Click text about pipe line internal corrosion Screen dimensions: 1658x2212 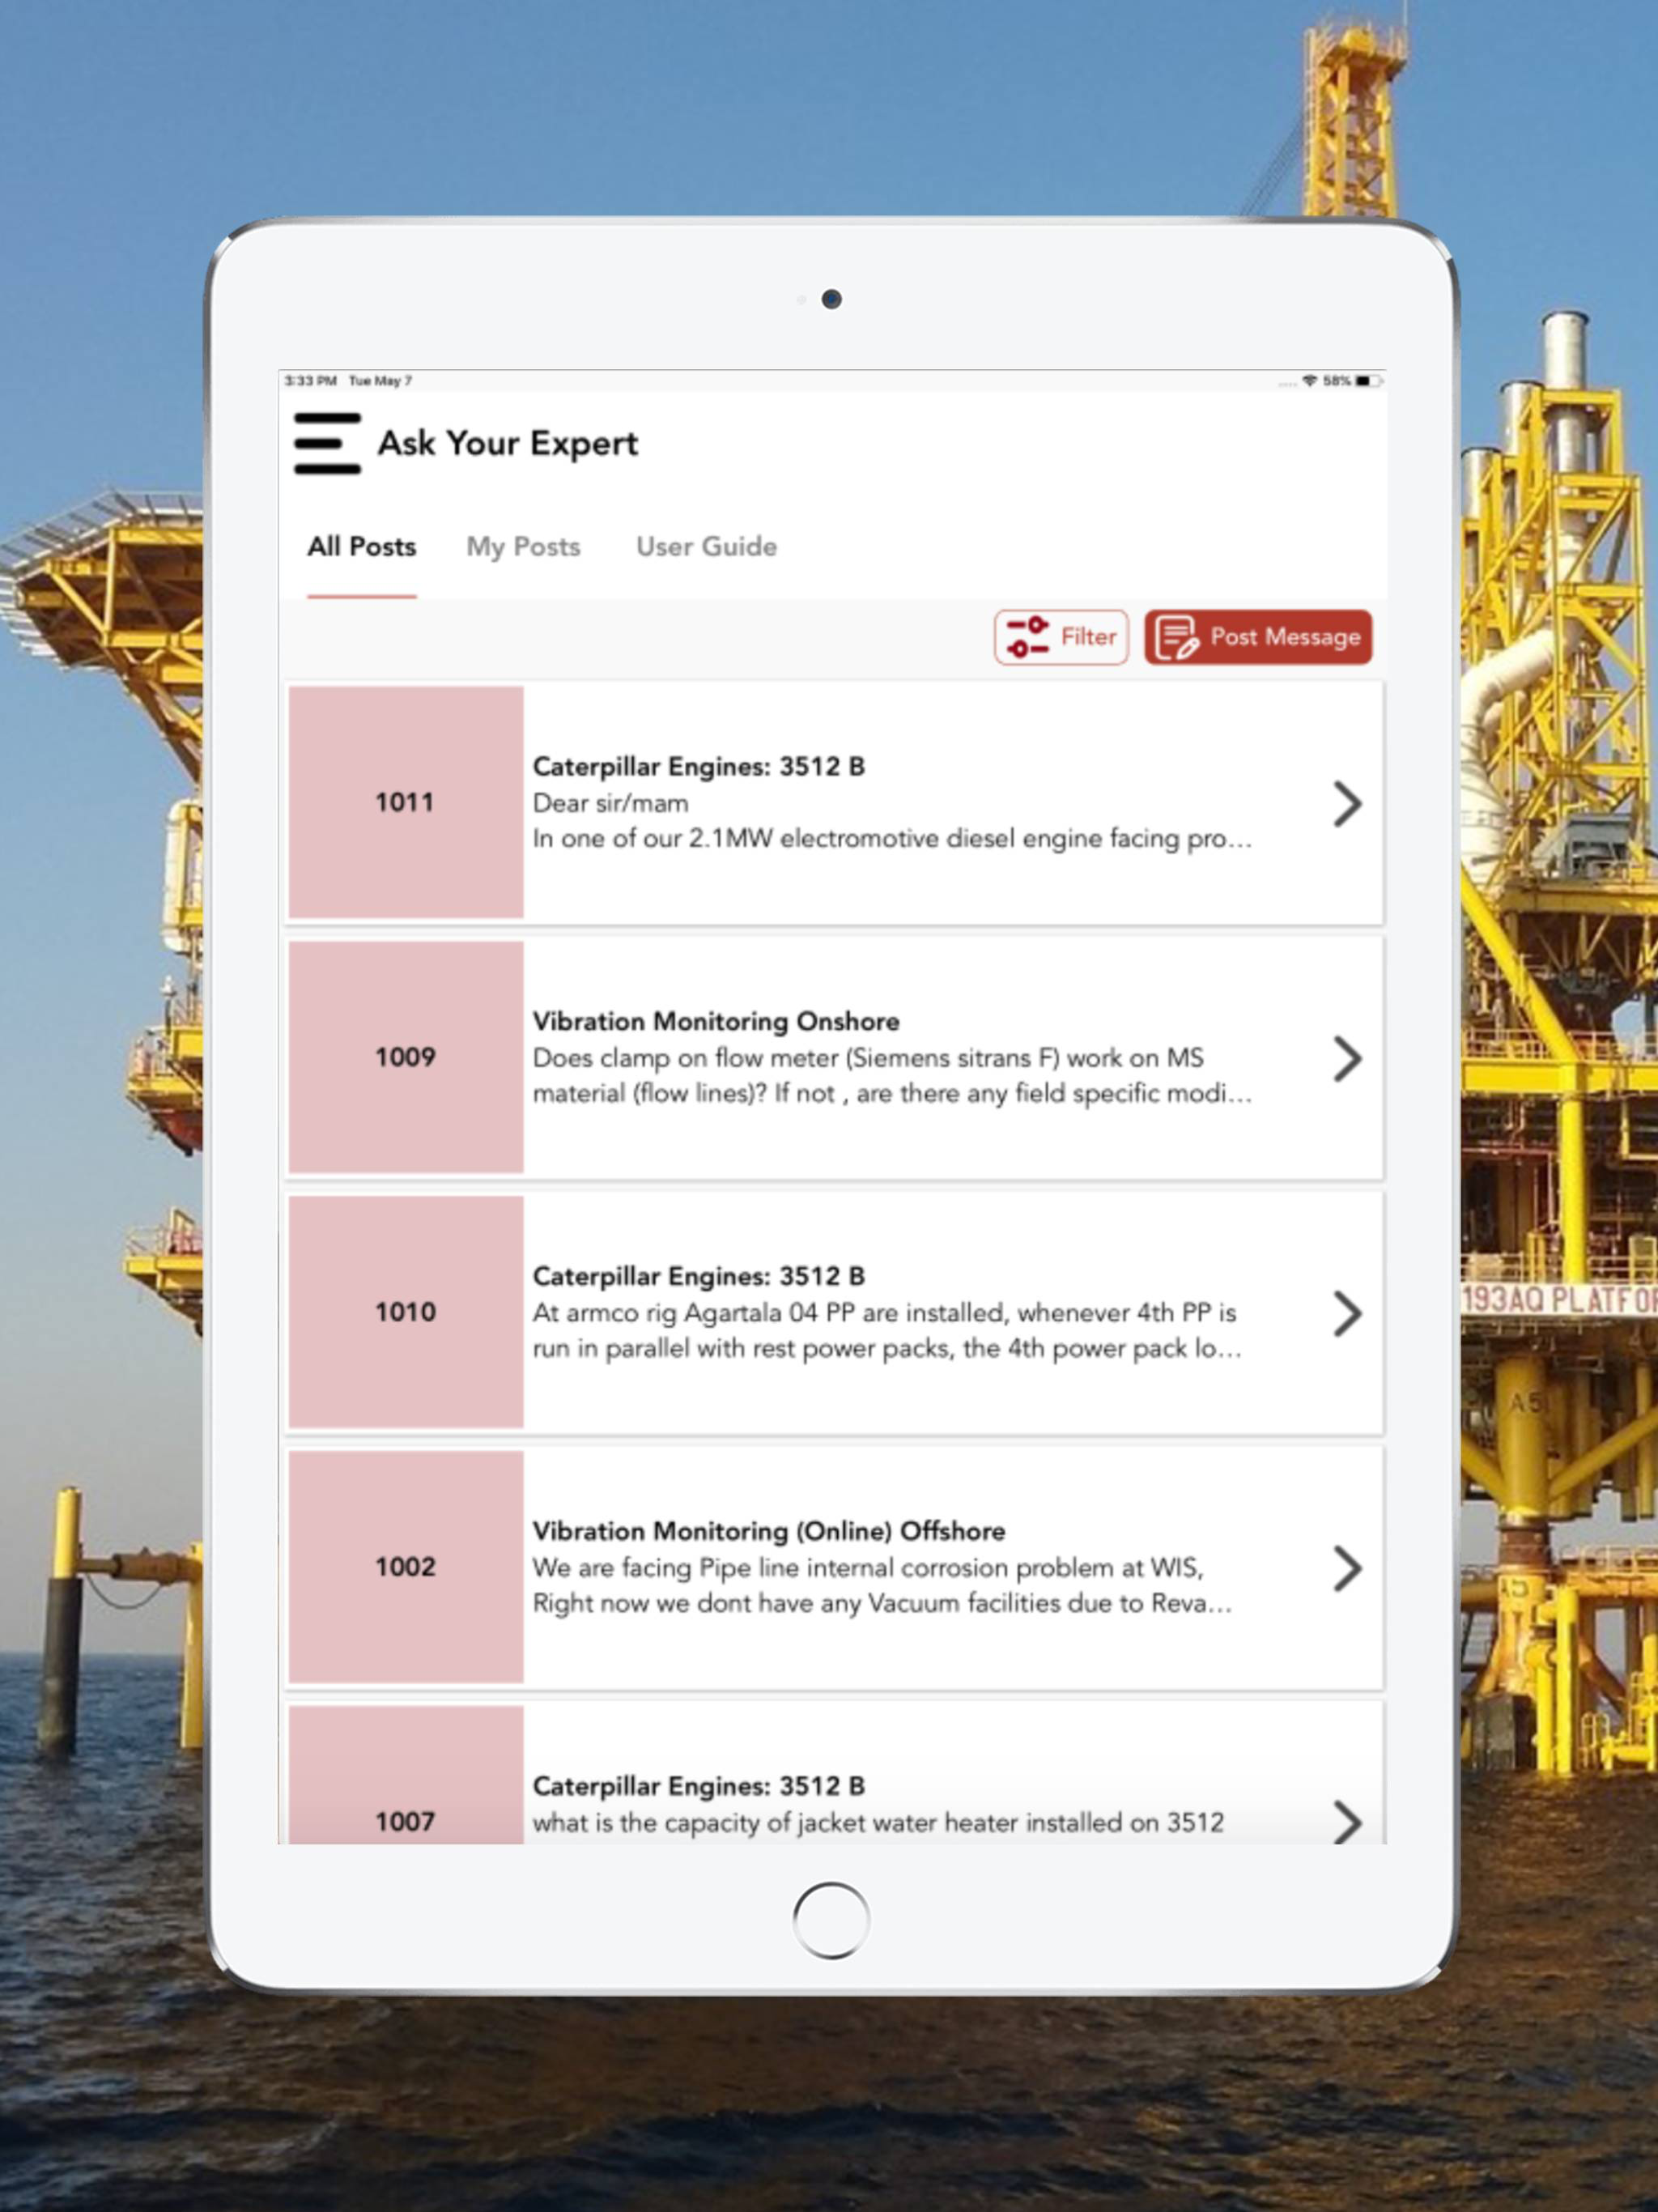point(882,1586)
